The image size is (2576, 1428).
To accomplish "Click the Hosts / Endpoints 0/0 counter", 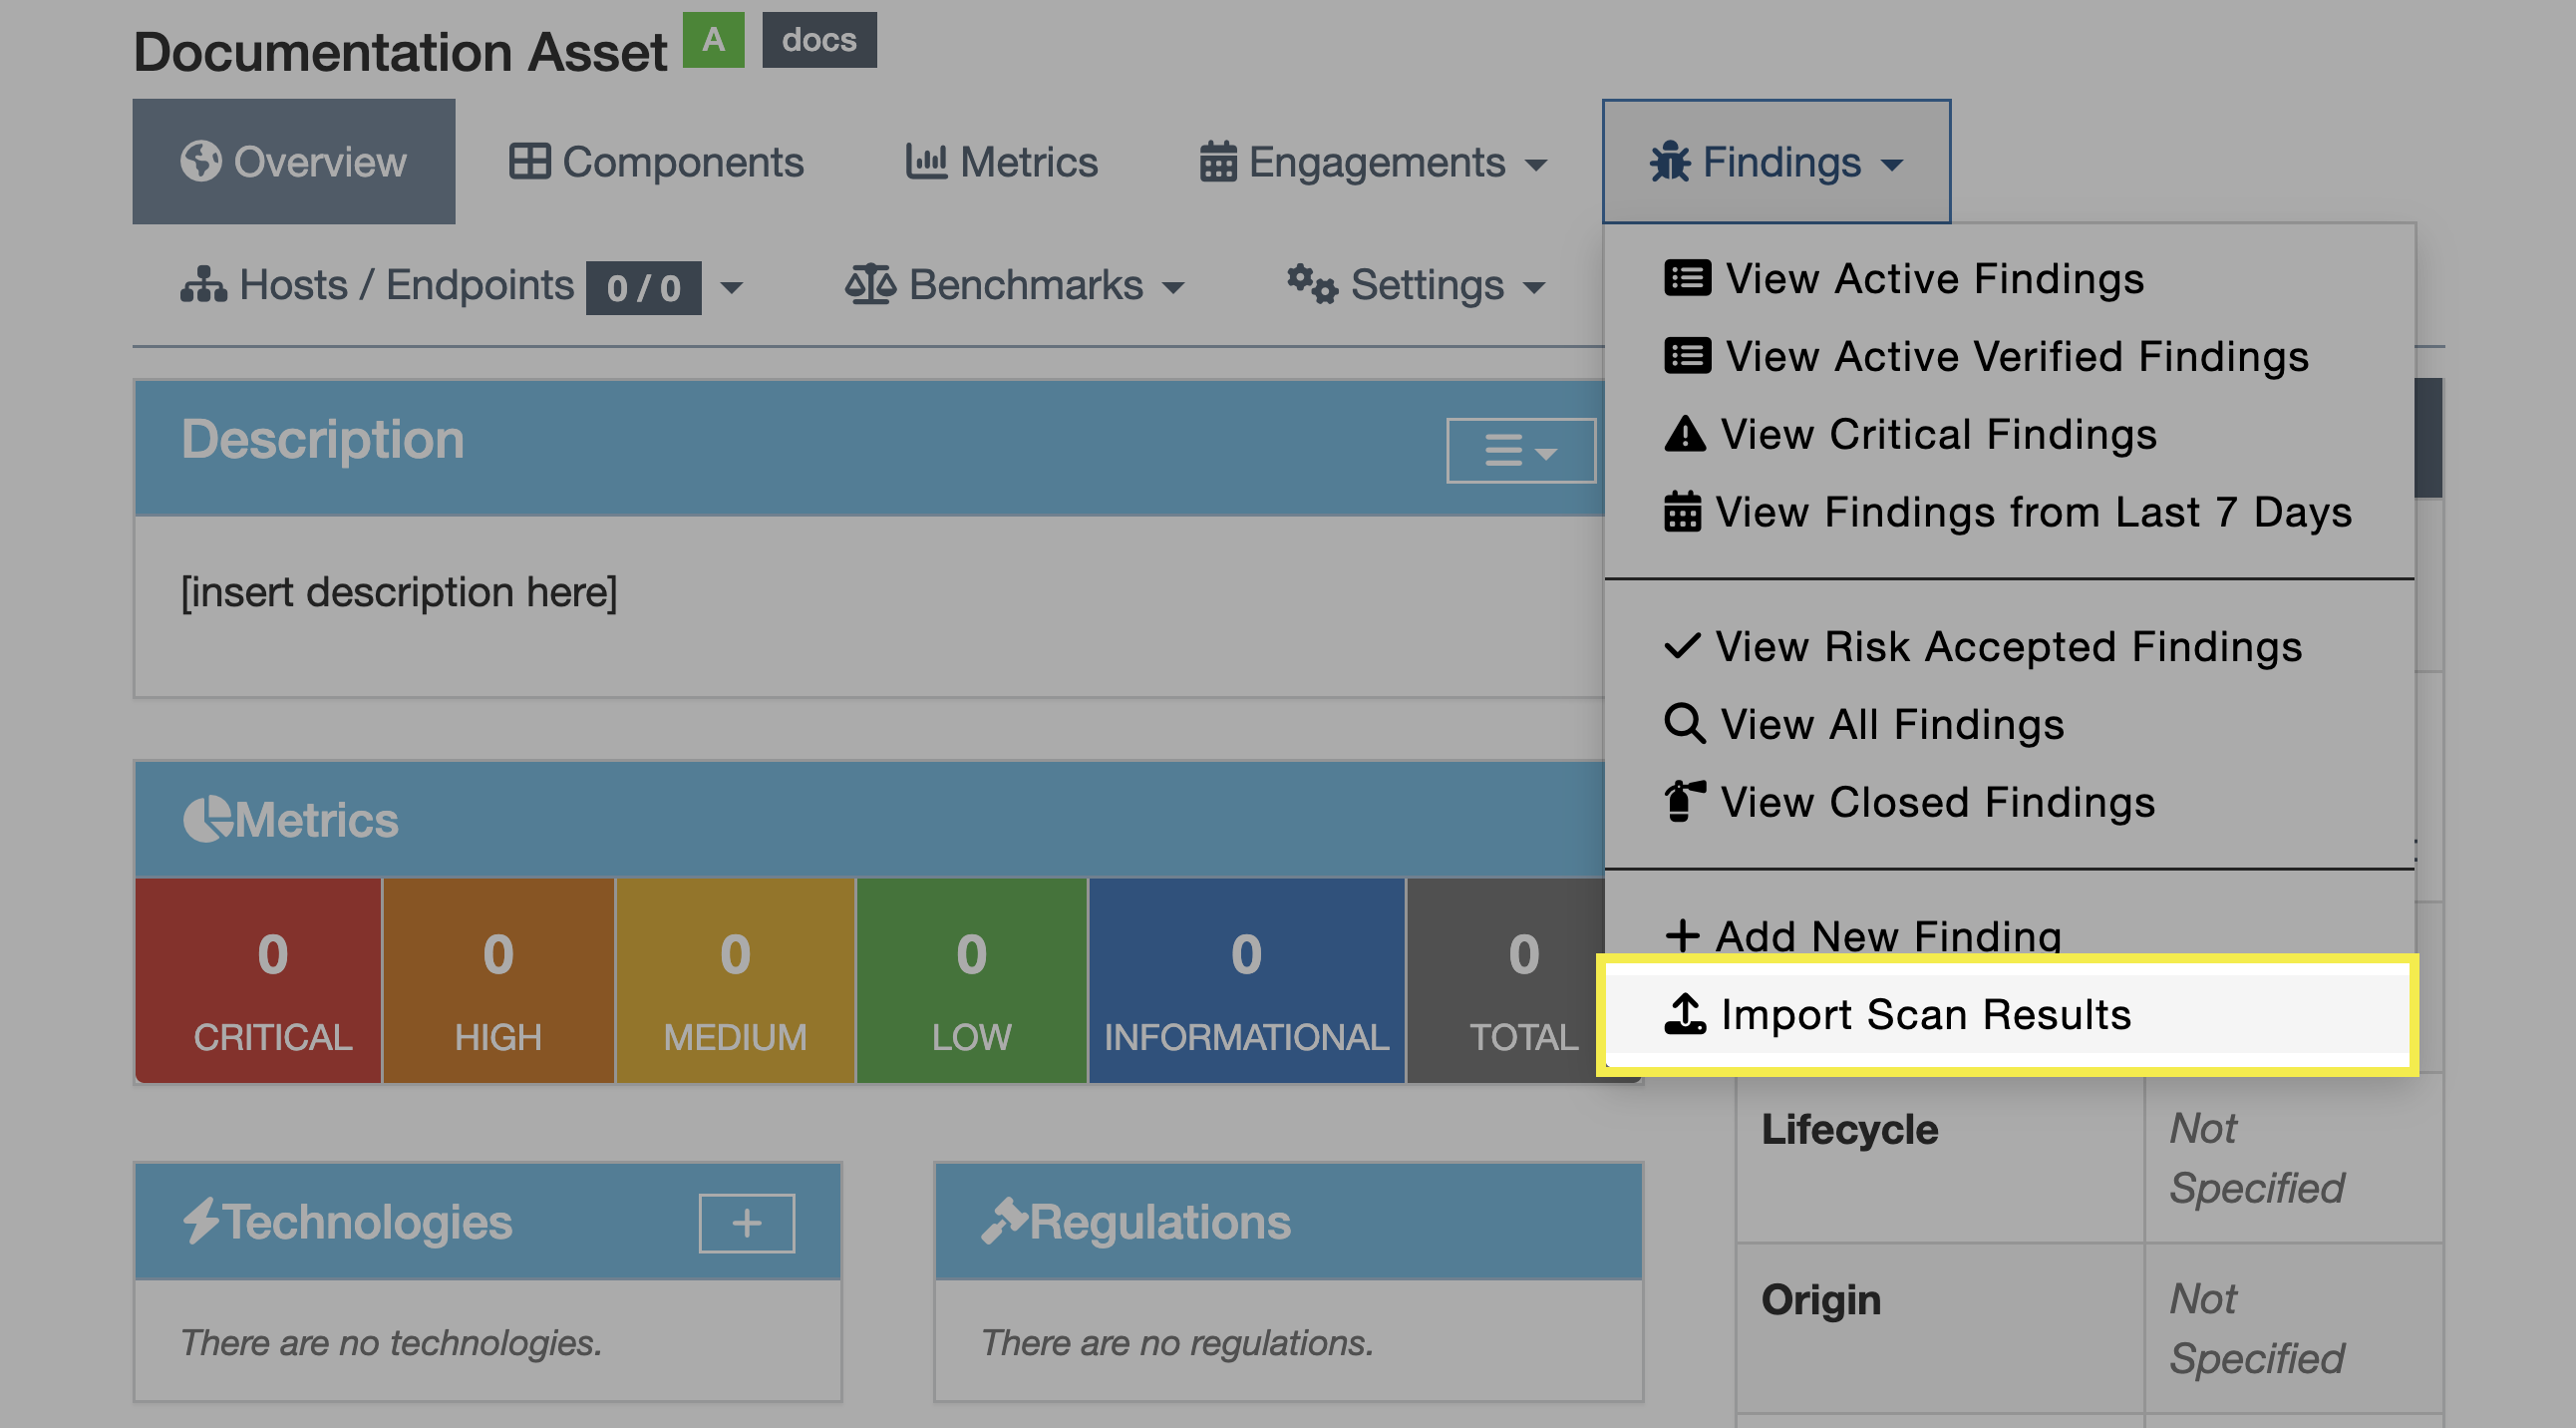I will 643,288.
